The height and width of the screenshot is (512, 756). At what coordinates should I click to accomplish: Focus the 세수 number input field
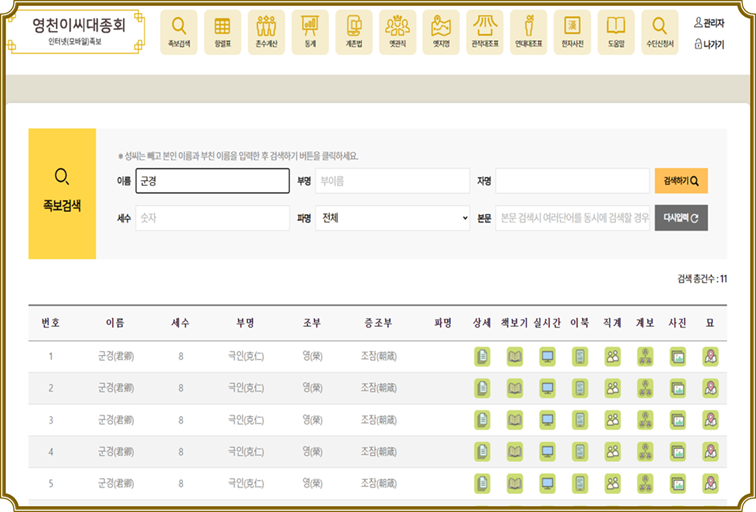213,218
